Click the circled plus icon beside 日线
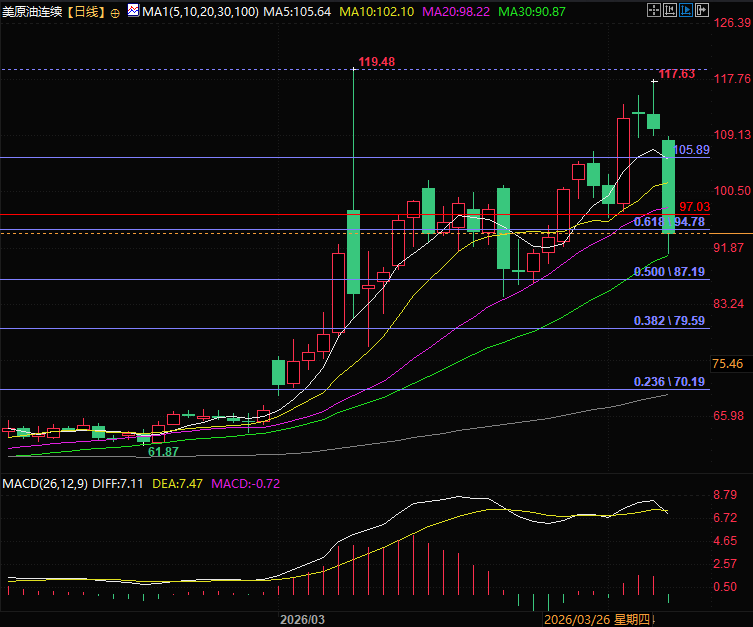The height and width of the screenshot is (627, 753). pyautogui.click(x=115, y=13)
